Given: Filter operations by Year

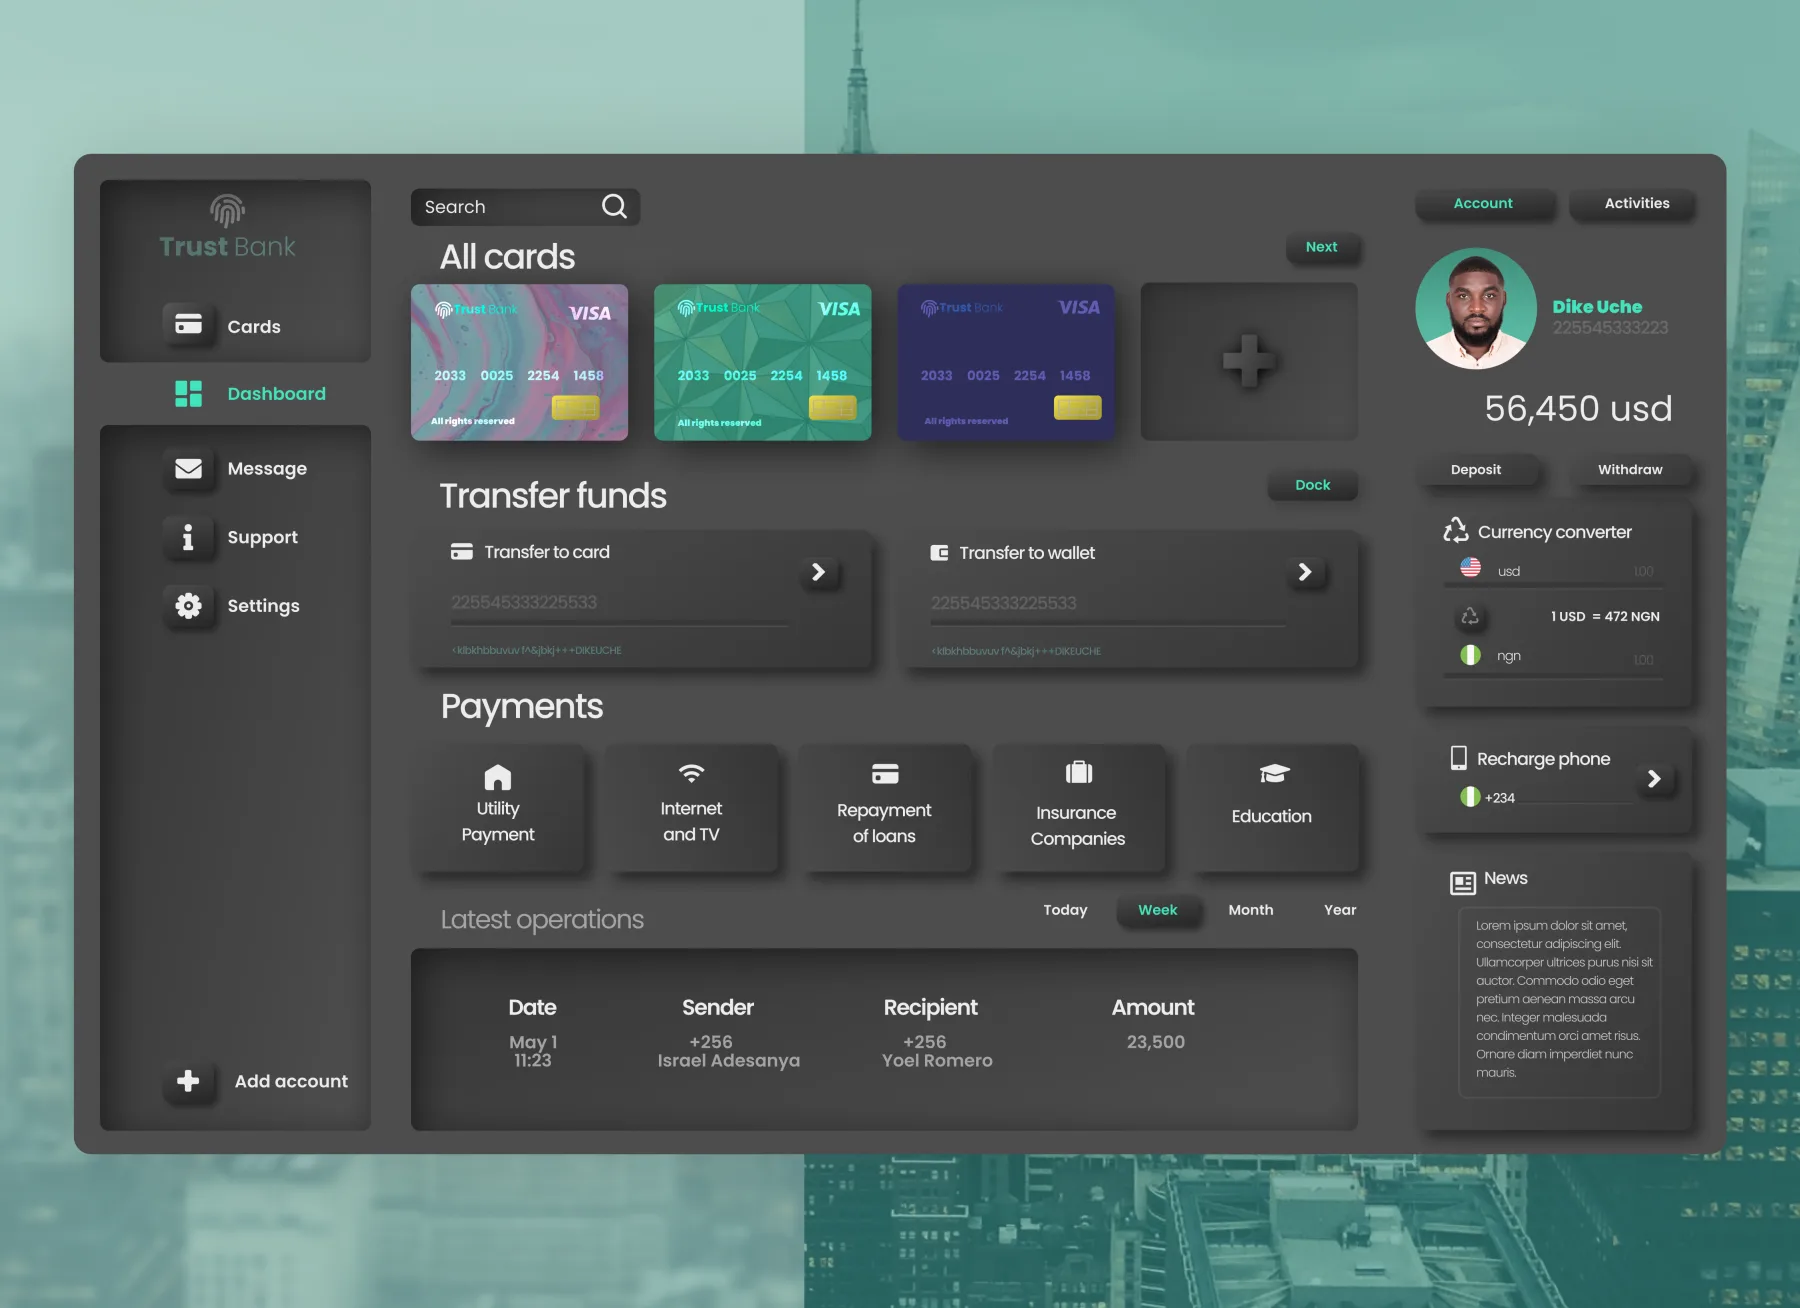Looking at the screenshot, I should point(1340,910).
